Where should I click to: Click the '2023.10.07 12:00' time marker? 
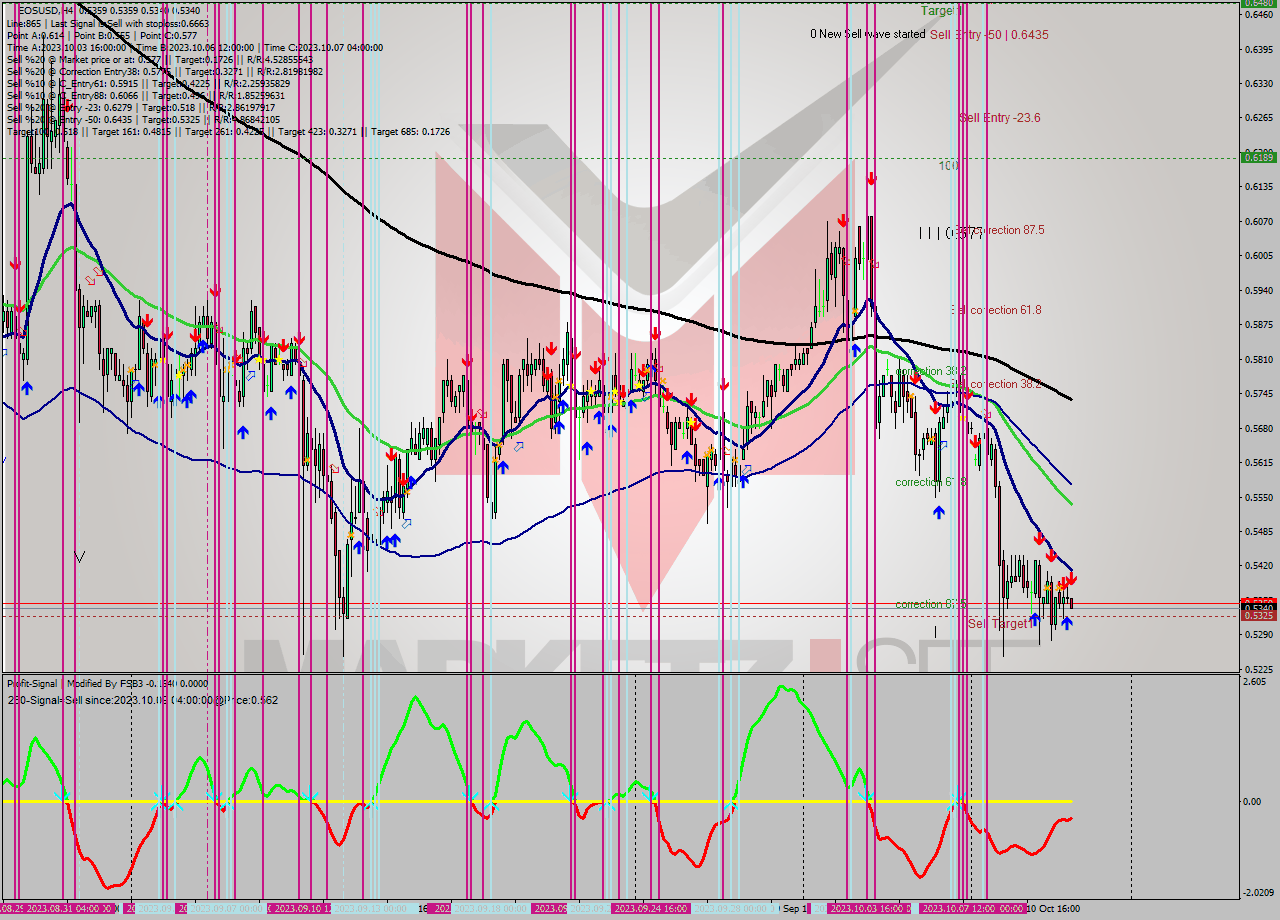pyautogui.click(x=960, y=908)
